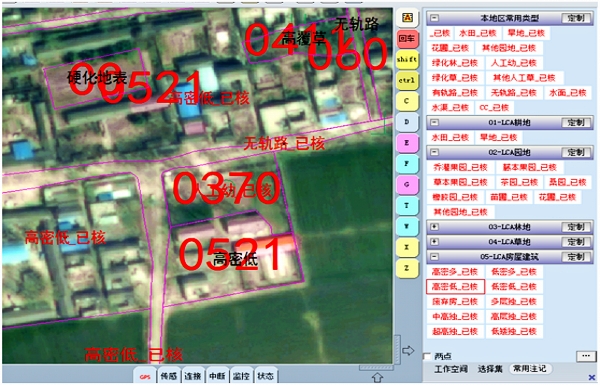Click the yellow ctrl key button
This screenshot has height=385, width=600.
point(407,80)
